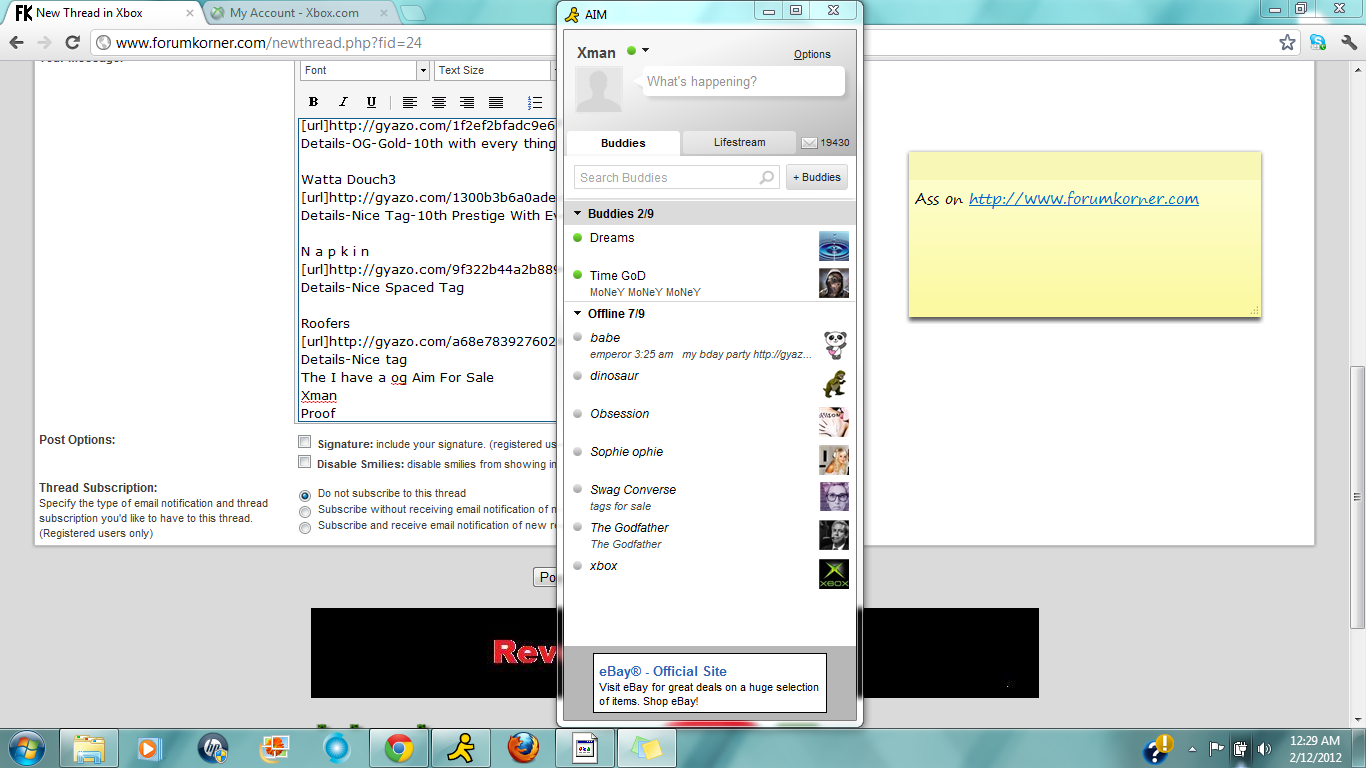Align message text to the right
1366x768 pixels.
point(467,102)
